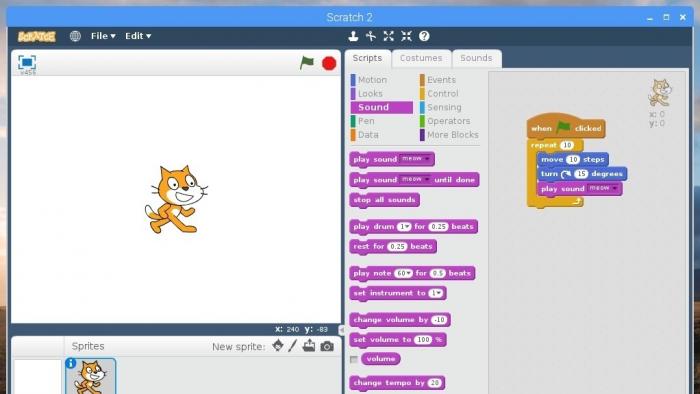Switch to the Scripts tab
This screenshot has height=394, width=700.
367,58
